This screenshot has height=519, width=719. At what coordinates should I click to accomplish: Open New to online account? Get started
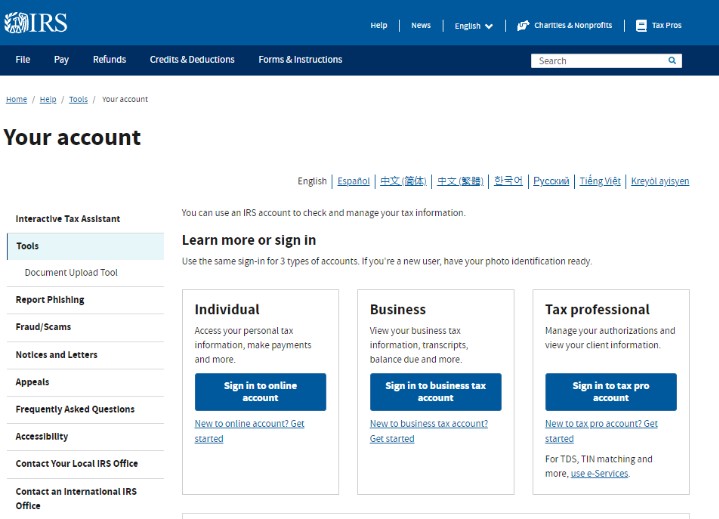[249, 431]
